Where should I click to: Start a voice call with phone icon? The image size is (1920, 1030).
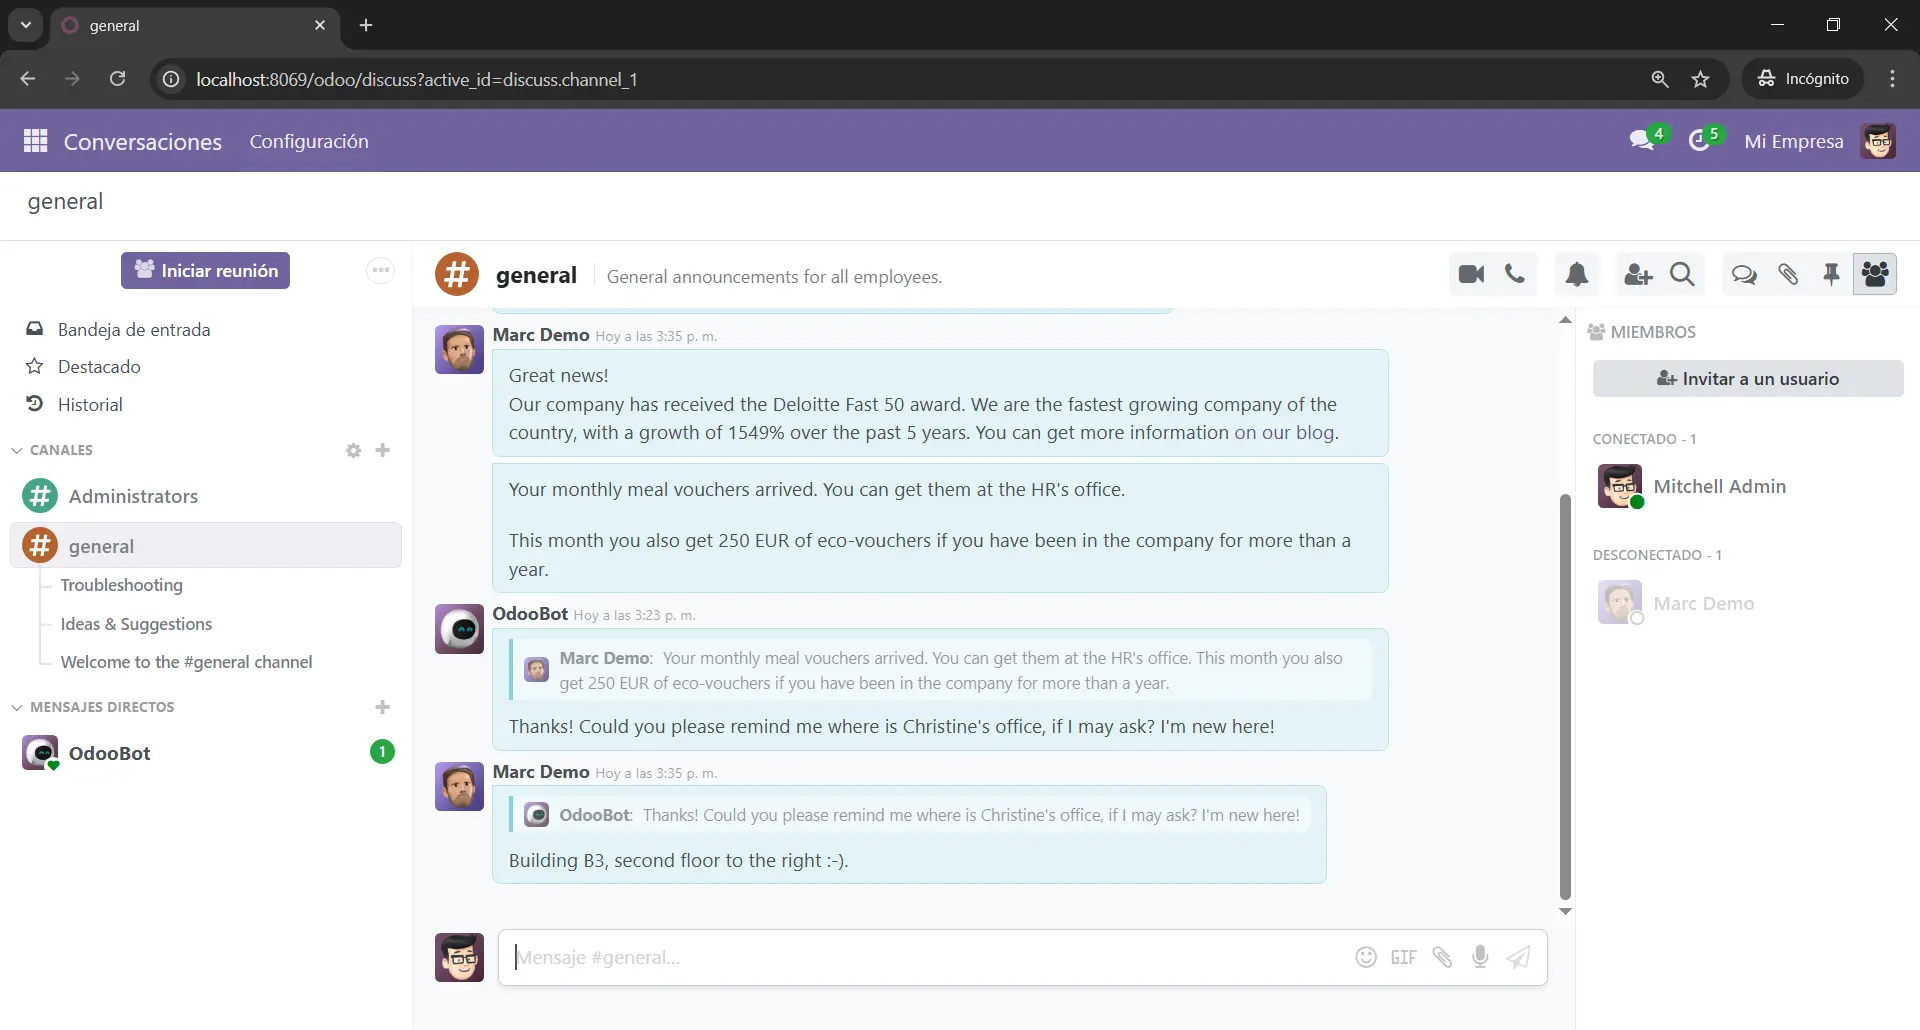tap(1515, 275)
